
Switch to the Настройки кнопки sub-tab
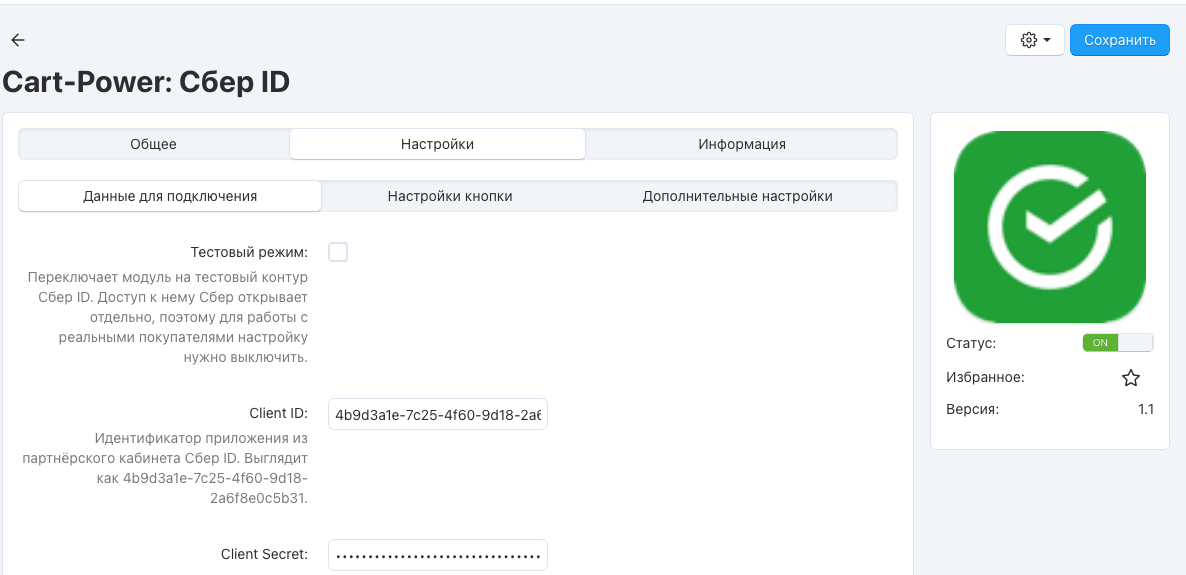point(450,196)
